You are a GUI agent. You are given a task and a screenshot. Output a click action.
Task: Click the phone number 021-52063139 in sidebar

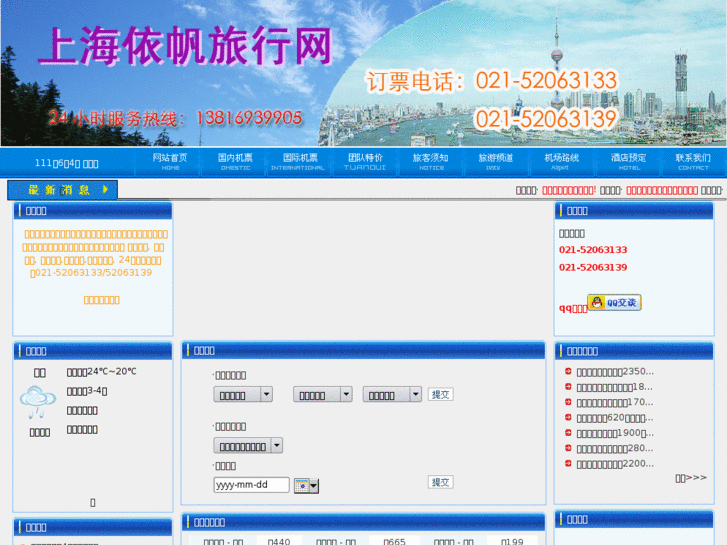tap(593, 267)
